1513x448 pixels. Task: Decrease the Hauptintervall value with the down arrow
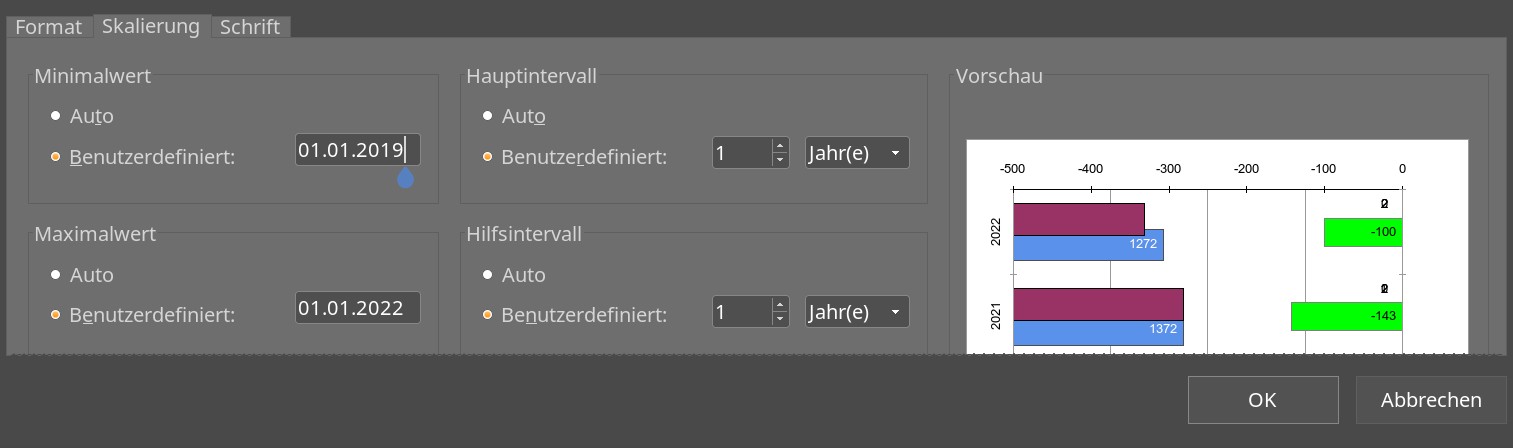coord(780,160)
